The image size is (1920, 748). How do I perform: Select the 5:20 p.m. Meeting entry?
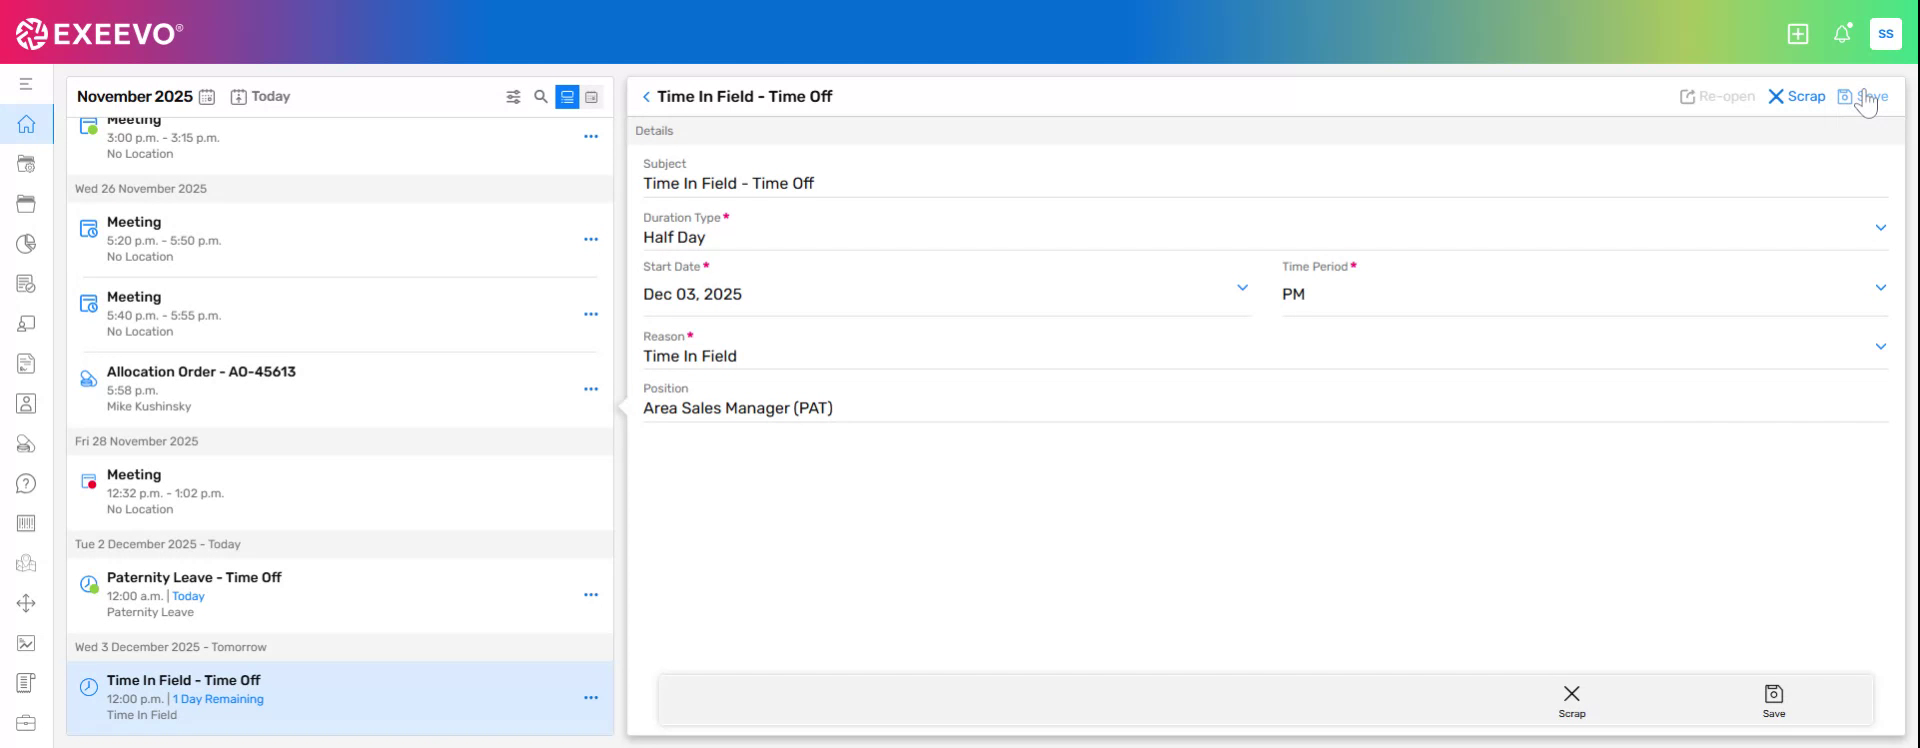(x=340, y=239)
